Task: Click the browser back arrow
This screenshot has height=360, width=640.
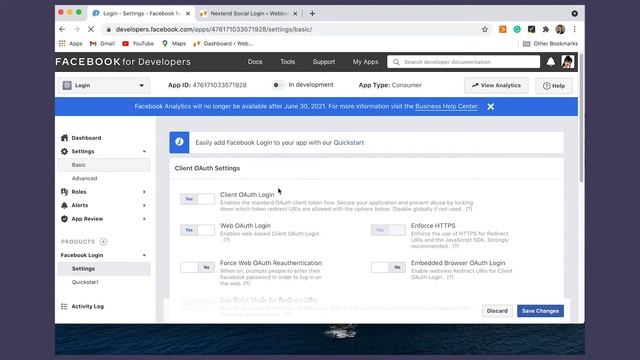Action: (62, 29)
